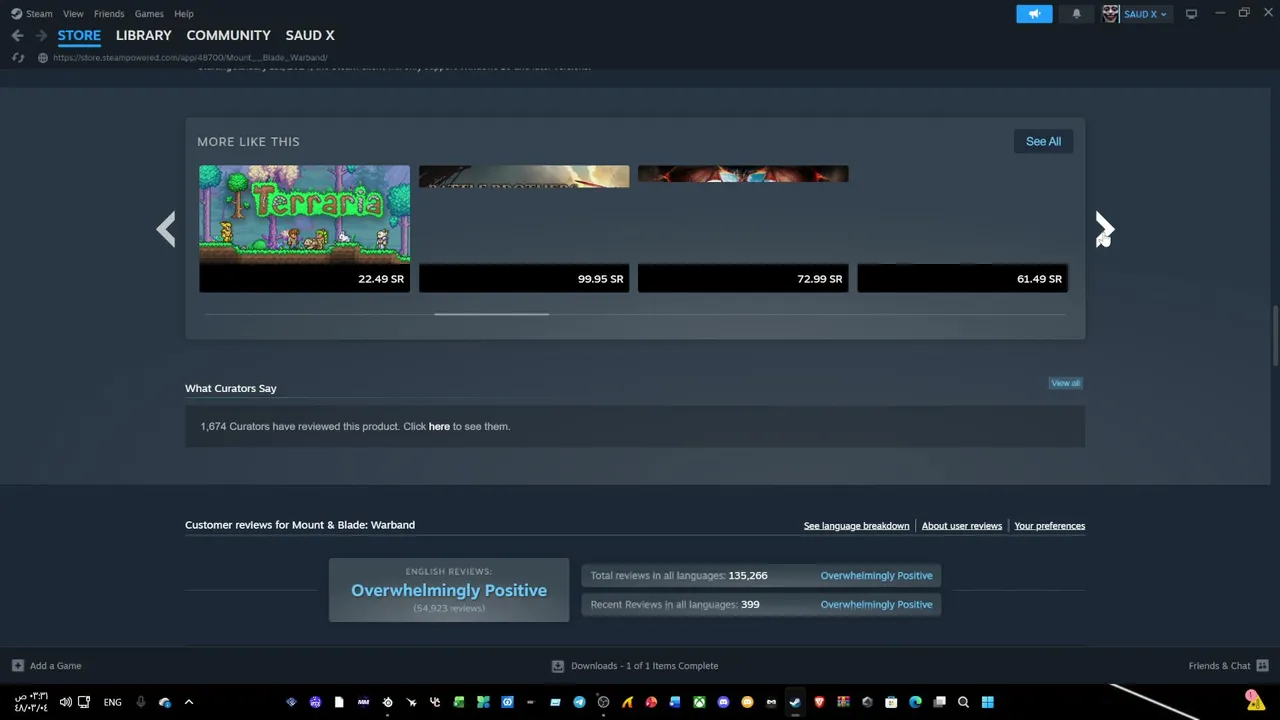Click the 'here' link to see curators
The image size is (1280, 720).
pos(439,427)
